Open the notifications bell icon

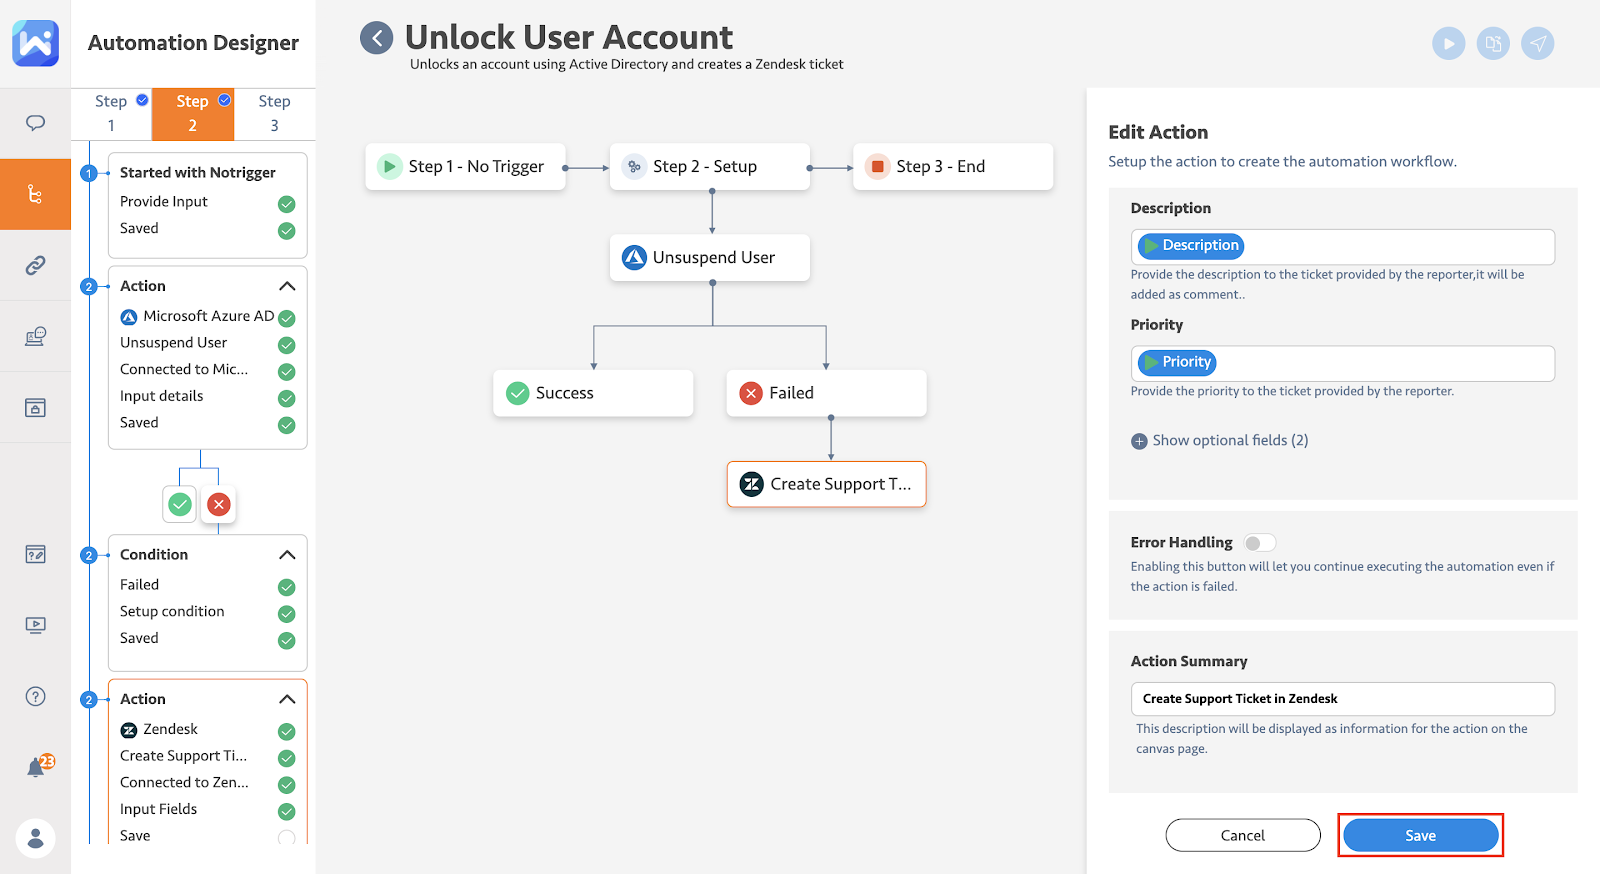pos(36,767)
